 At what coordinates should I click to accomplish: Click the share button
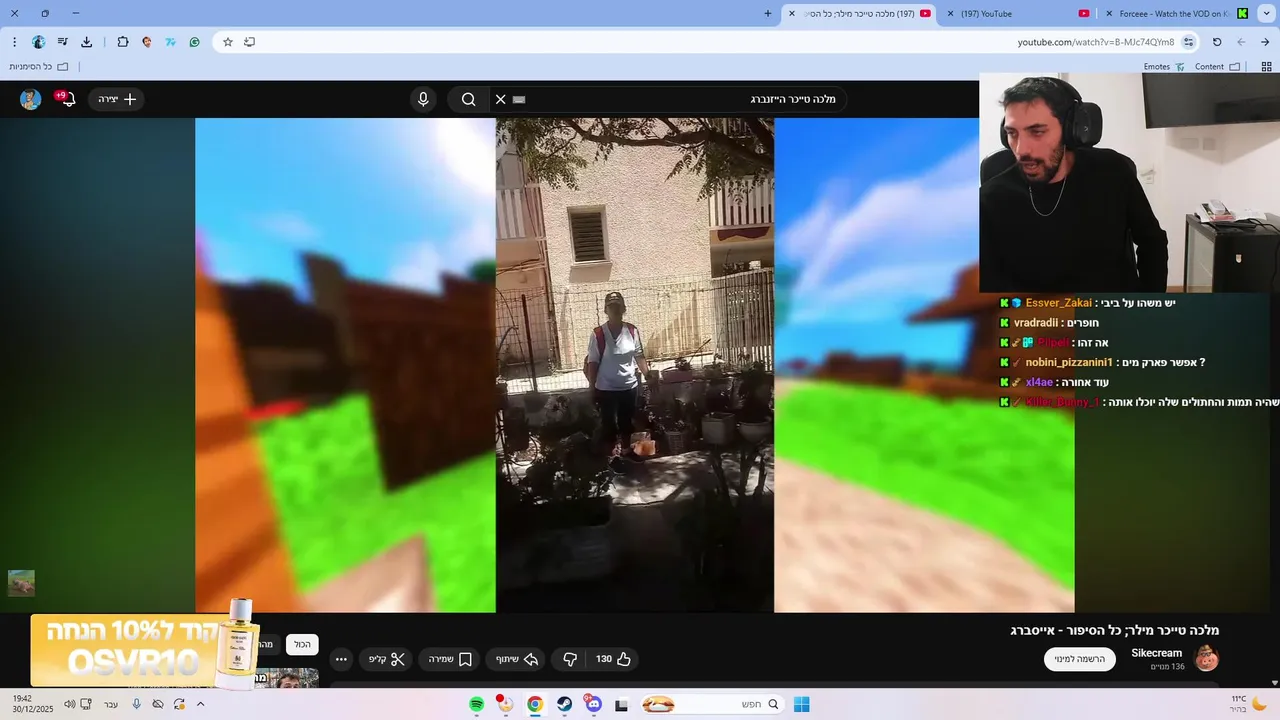[x=517, y=659]
